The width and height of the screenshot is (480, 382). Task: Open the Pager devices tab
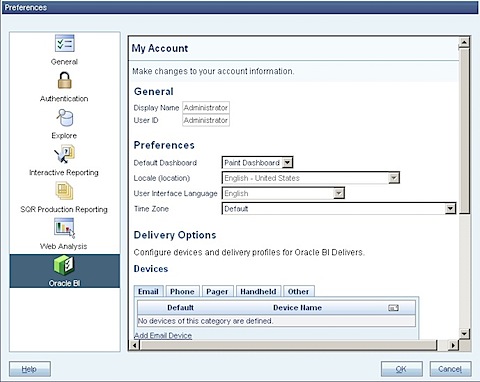pos(217,291)
